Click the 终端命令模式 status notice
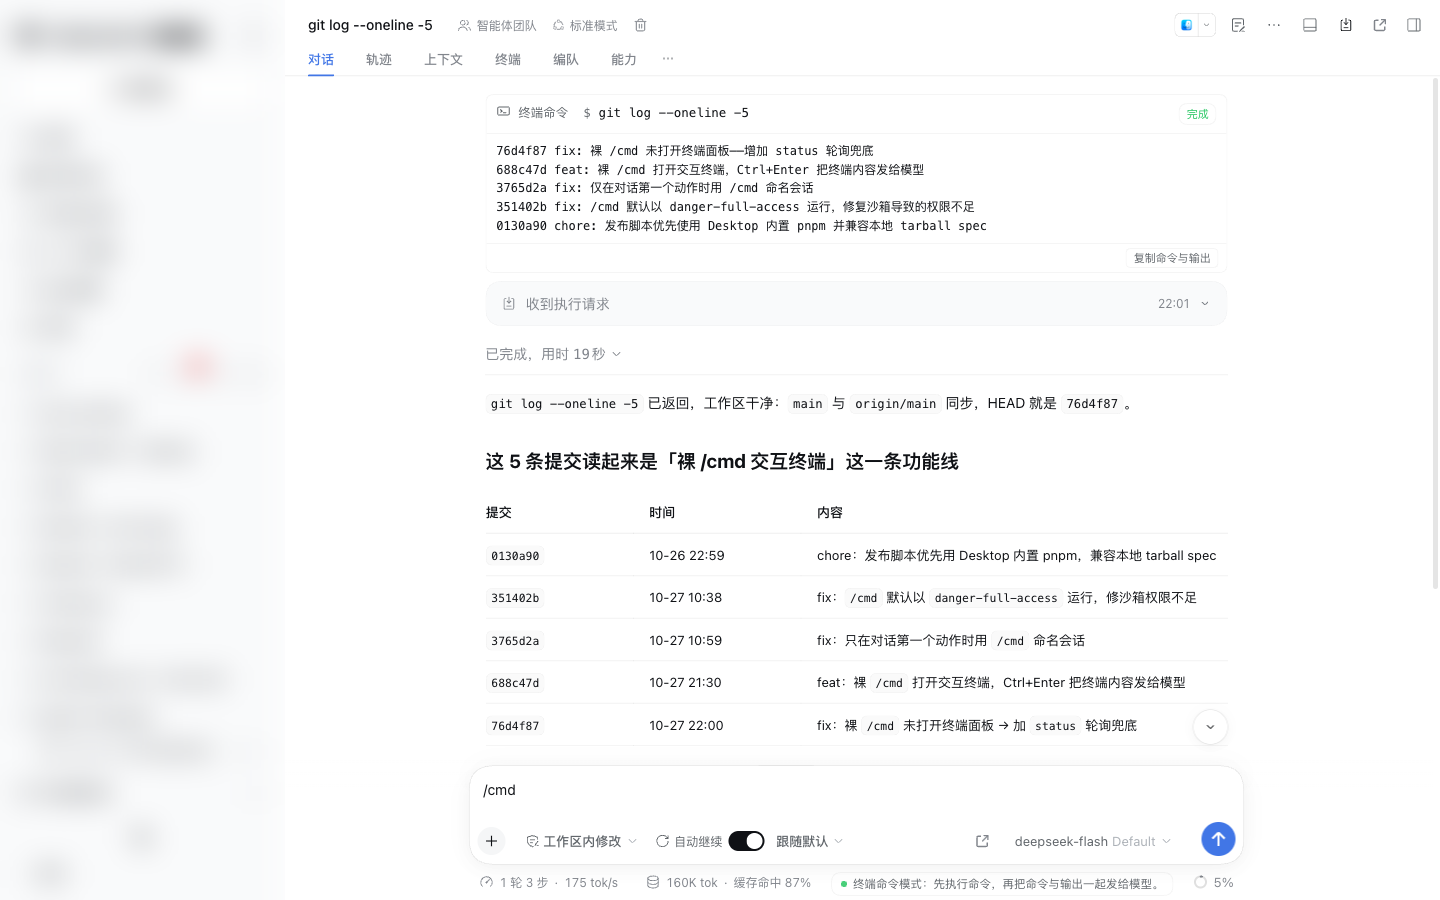This screenshot has height=900, width=1440. 1002,884
